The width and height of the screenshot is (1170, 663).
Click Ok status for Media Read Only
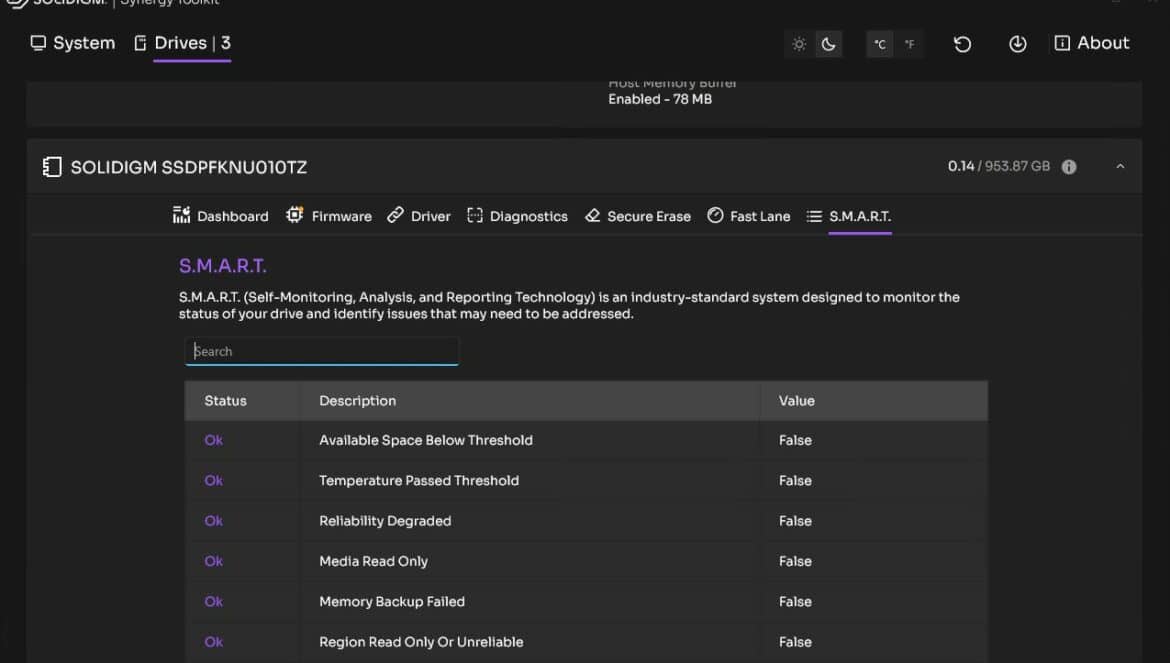[x=213, y=562]
